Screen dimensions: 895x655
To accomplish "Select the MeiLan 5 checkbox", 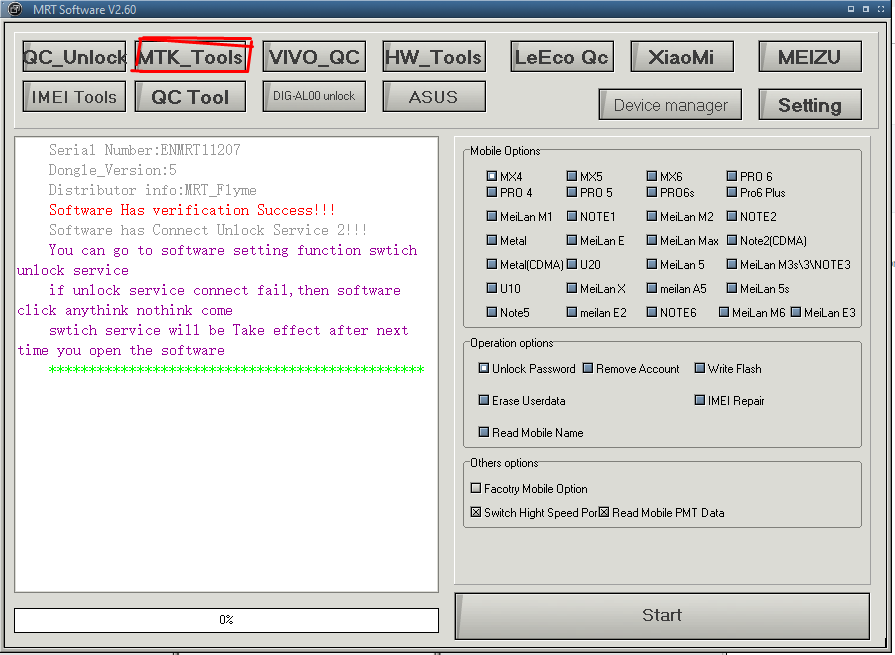I will pos(651,264).
